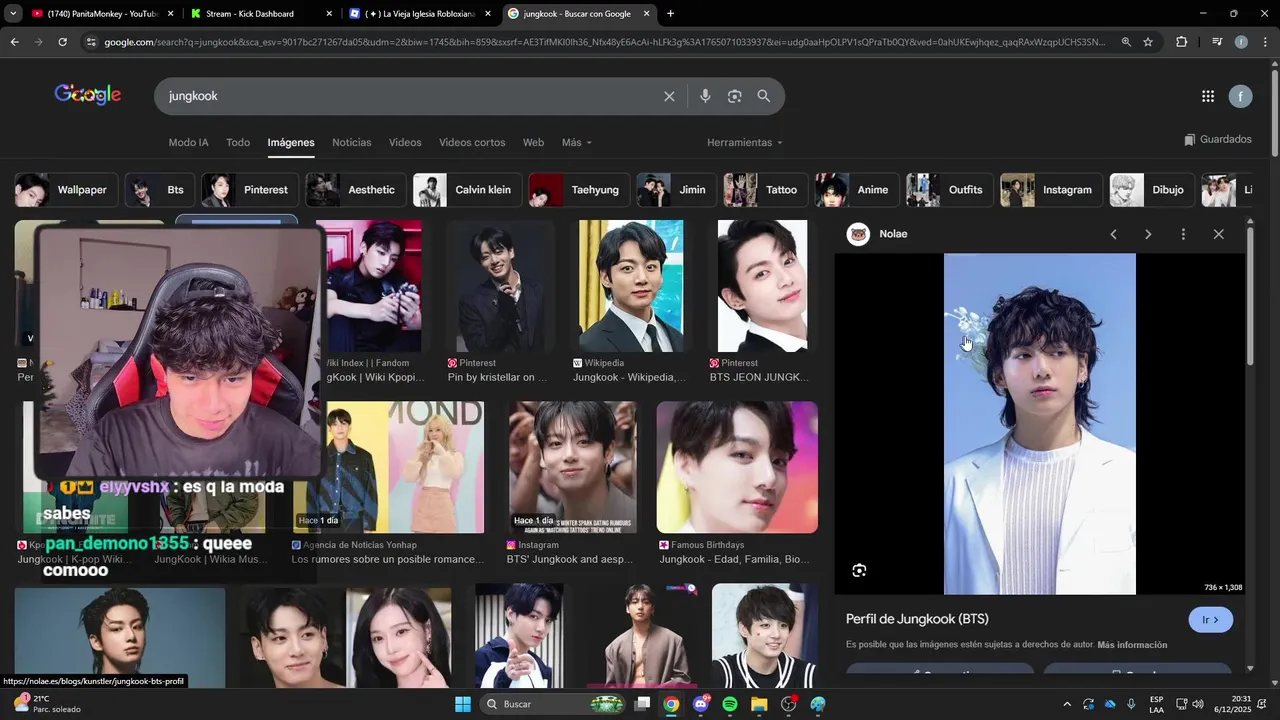
Task: Open the Chrome three-dot menu
Action: 1265,42
